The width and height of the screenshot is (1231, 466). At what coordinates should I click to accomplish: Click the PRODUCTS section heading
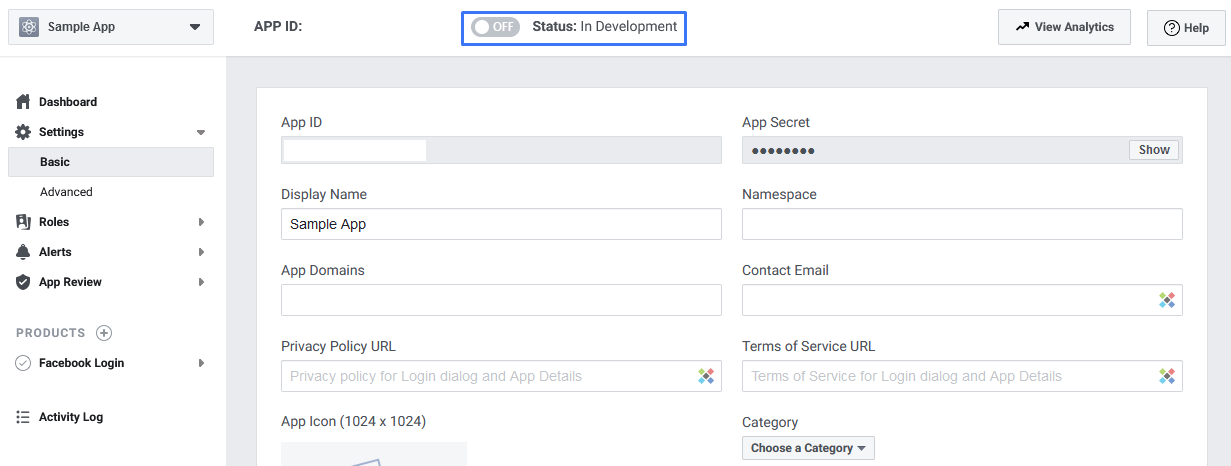(x=51, y=333)
